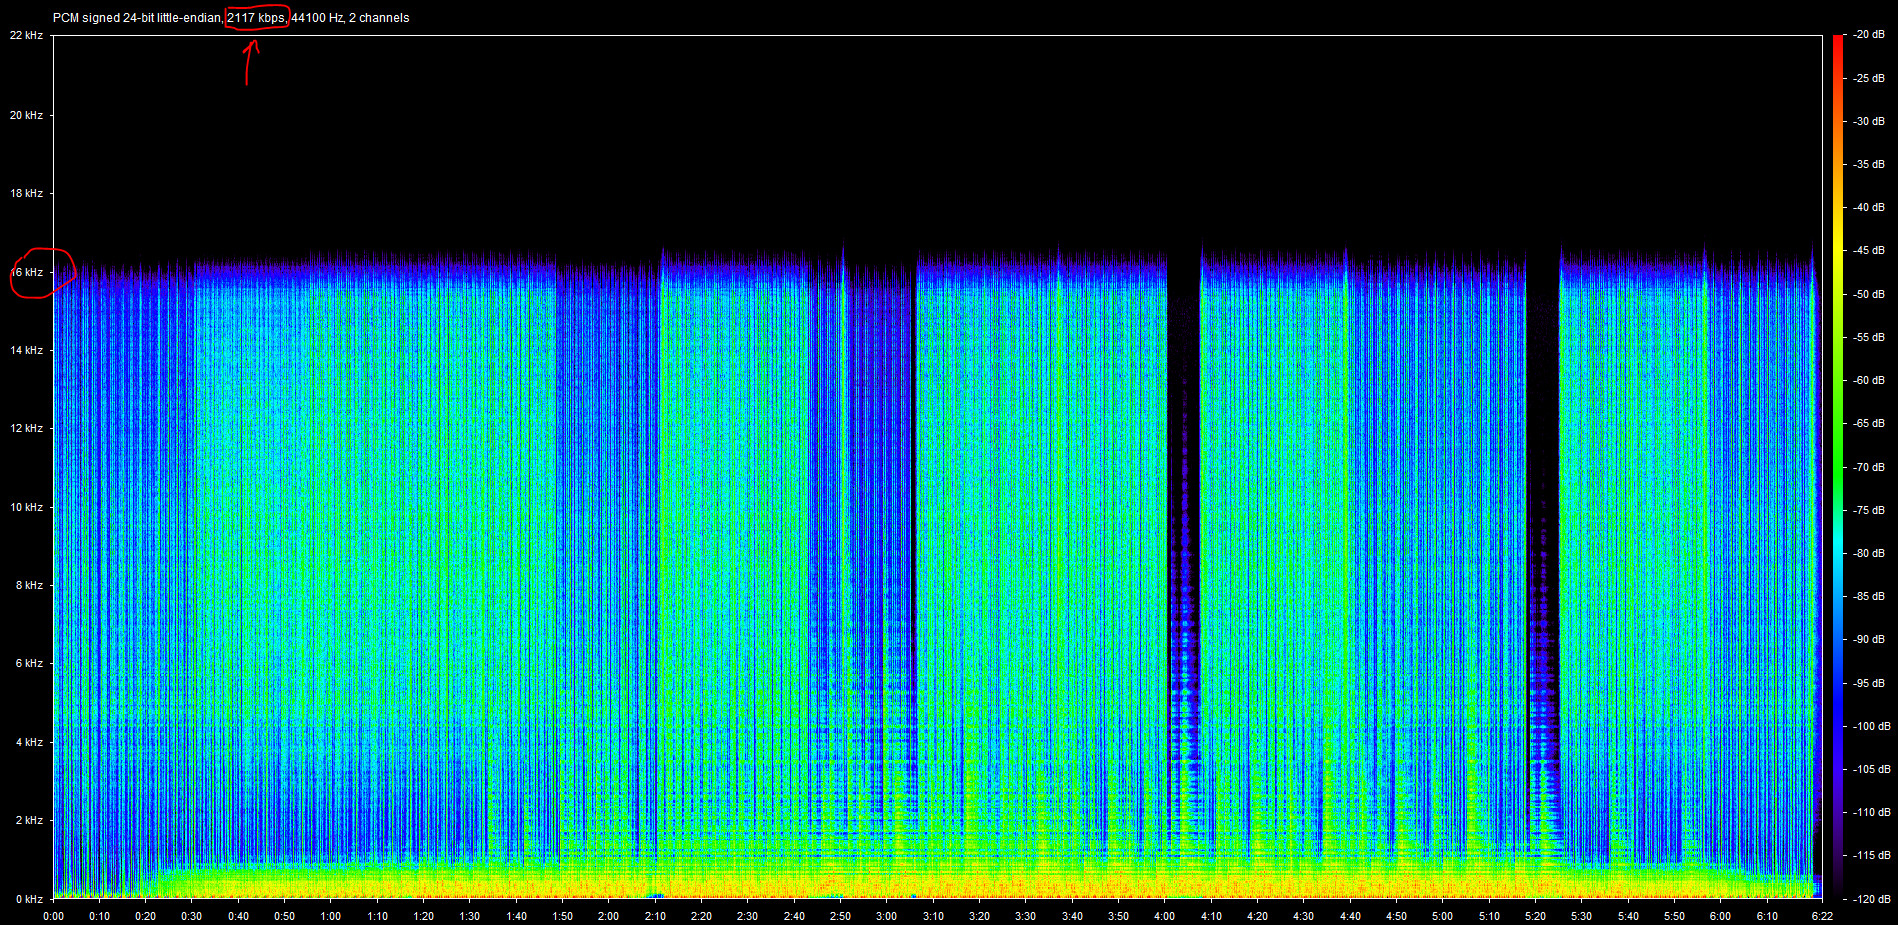
Task: Click the PCM signed 24-bit little-endian text
Action: coord(137,18)
